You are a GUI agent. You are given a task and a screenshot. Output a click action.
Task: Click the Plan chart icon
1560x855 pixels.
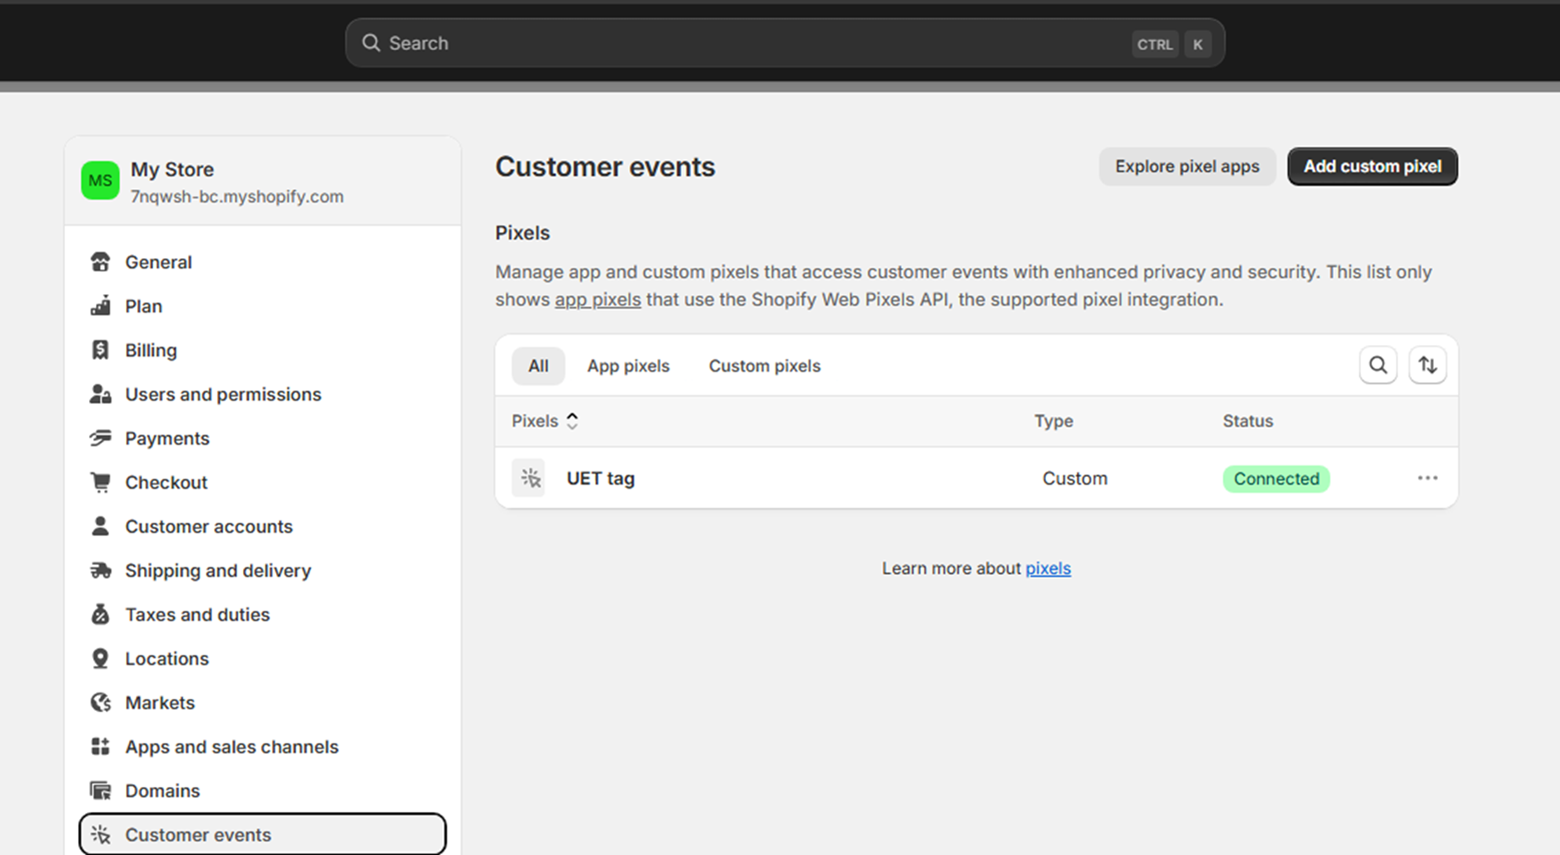tap(100, 306)
